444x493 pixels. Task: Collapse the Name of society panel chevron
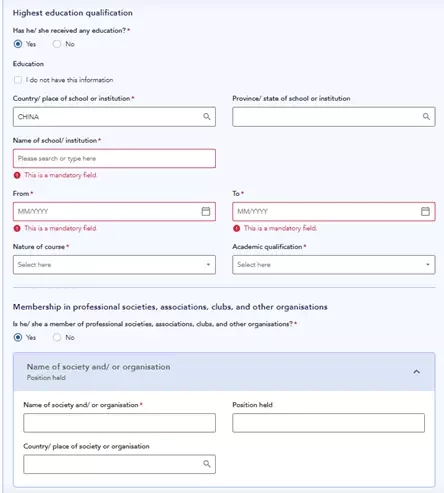click(417, 371)
